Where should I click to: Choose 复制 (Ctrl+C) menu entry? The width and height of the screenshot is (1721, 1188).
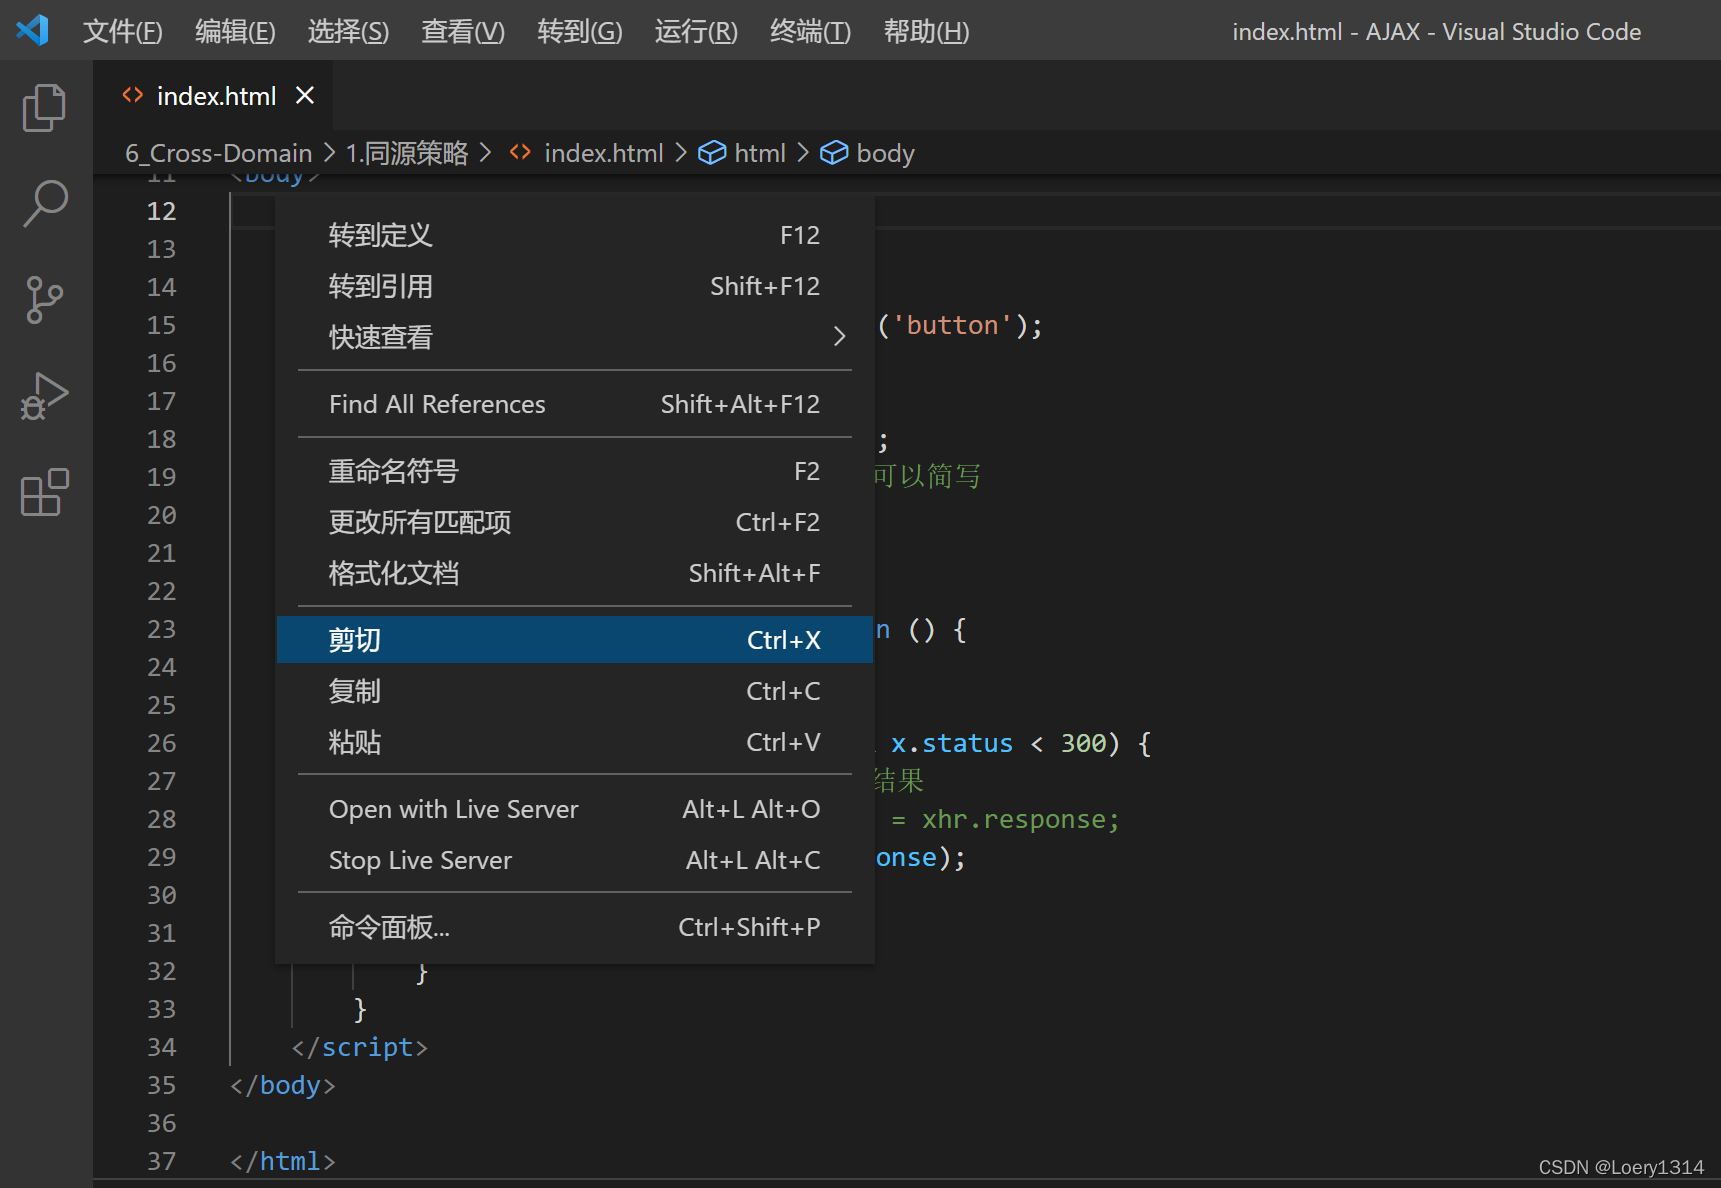[x=575, y=691]
